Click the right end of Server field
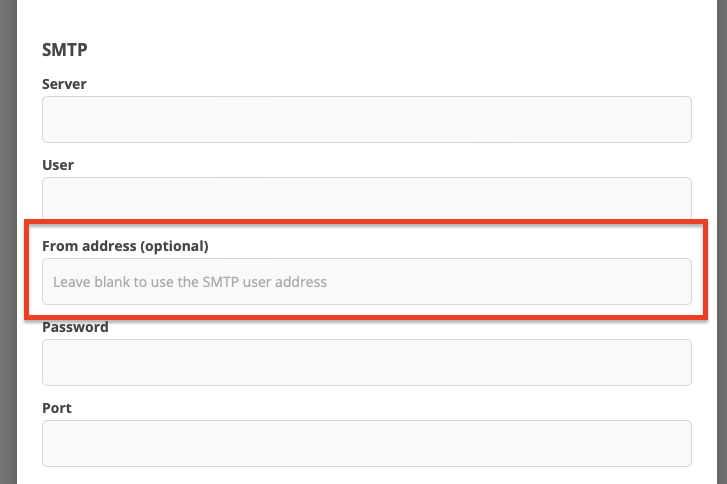This screenshot has width=727, height=484. (x=682, y=120)
